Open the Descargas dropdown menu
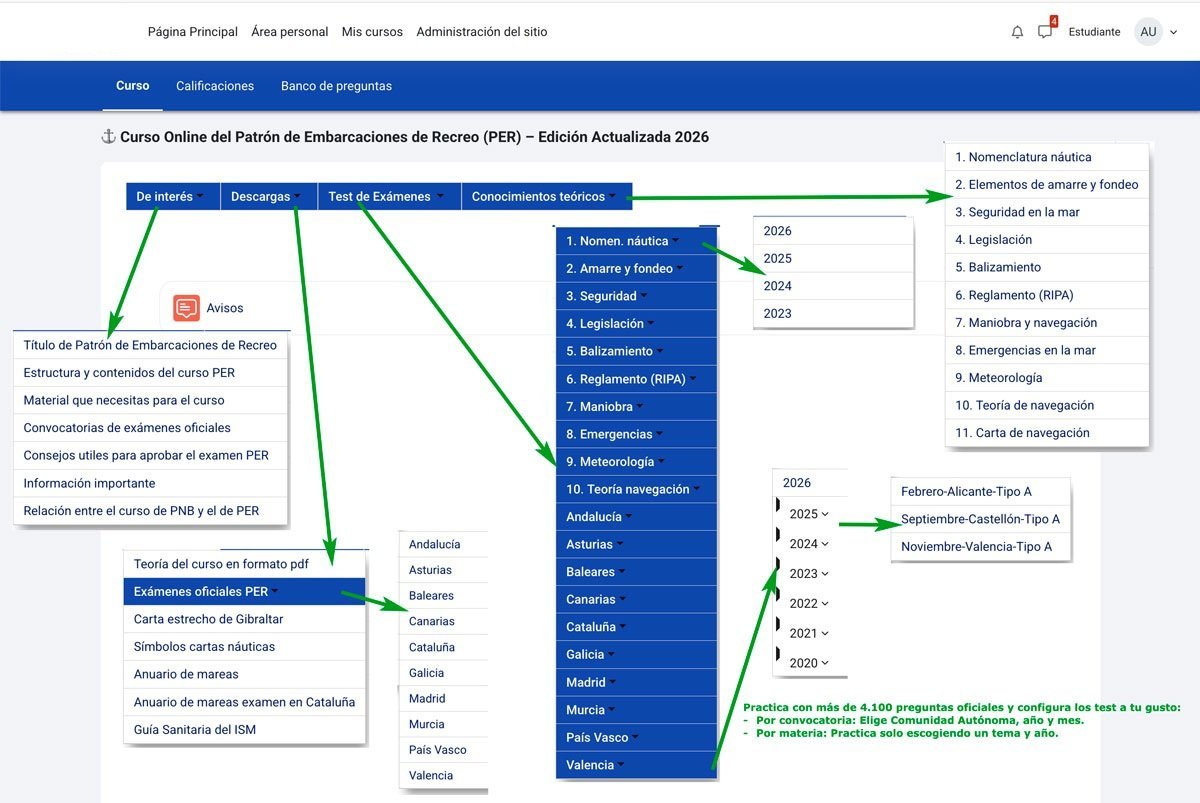 (x=267, y=196)
